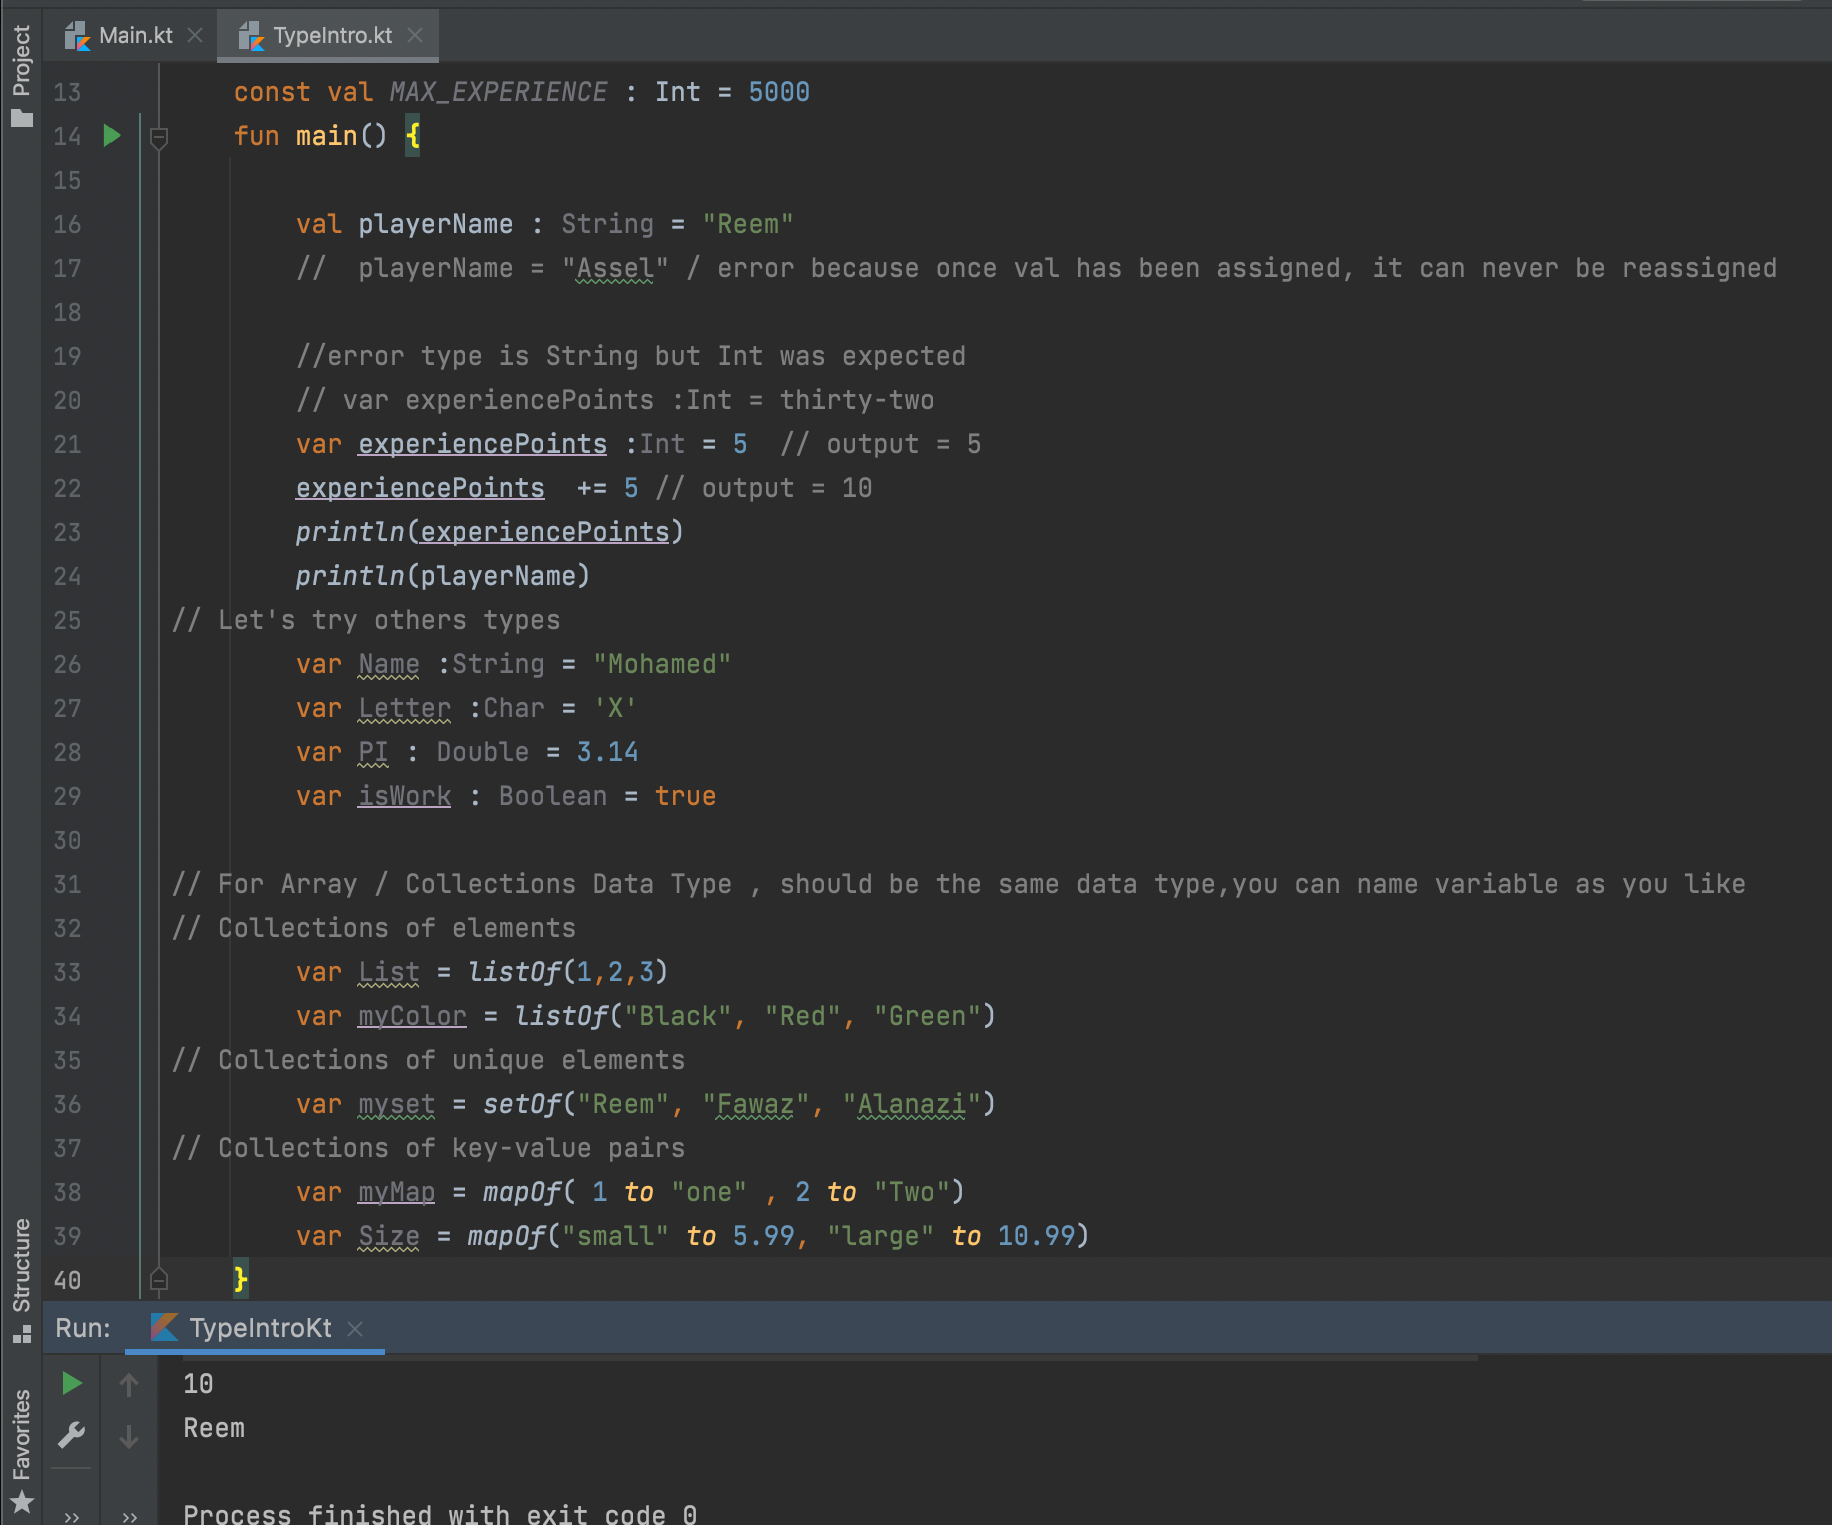Click the Favorites star icon
Screen dimensions: 1832x1525
coord(22,1502)
